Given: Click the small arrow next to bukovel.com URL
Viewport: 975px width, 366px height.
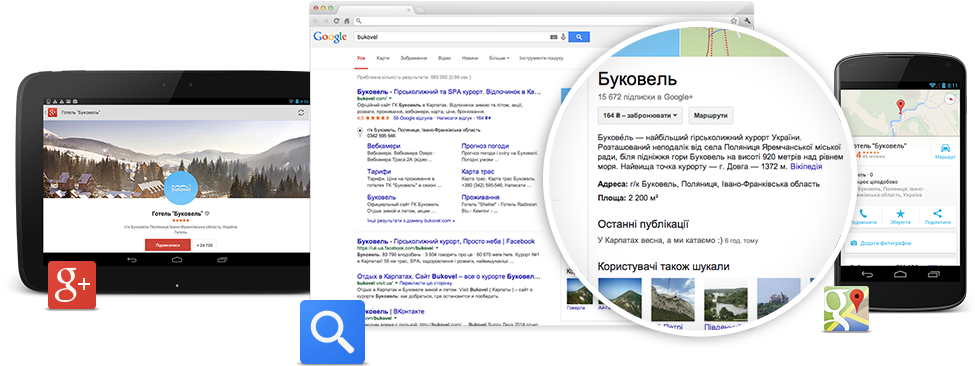Looking at the screenshot, I should [390, 99].
